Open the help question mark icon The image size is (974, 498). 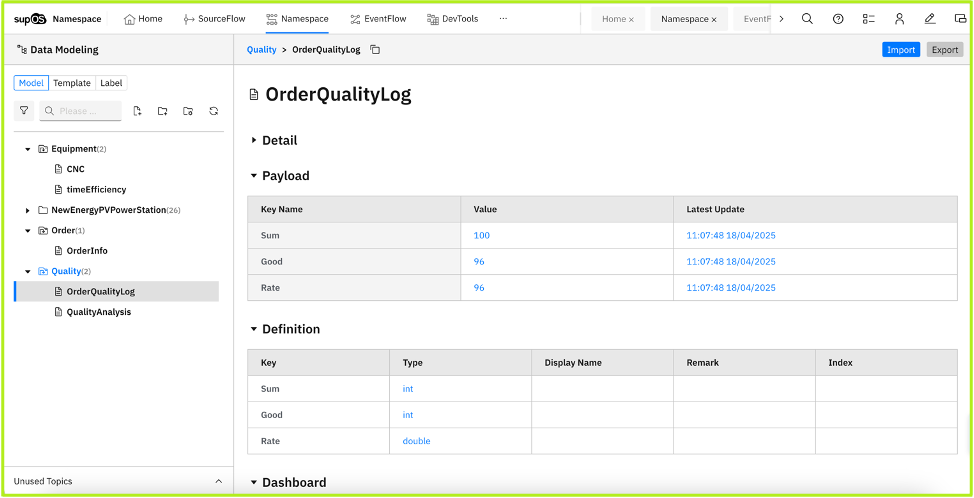pos(837,19)
